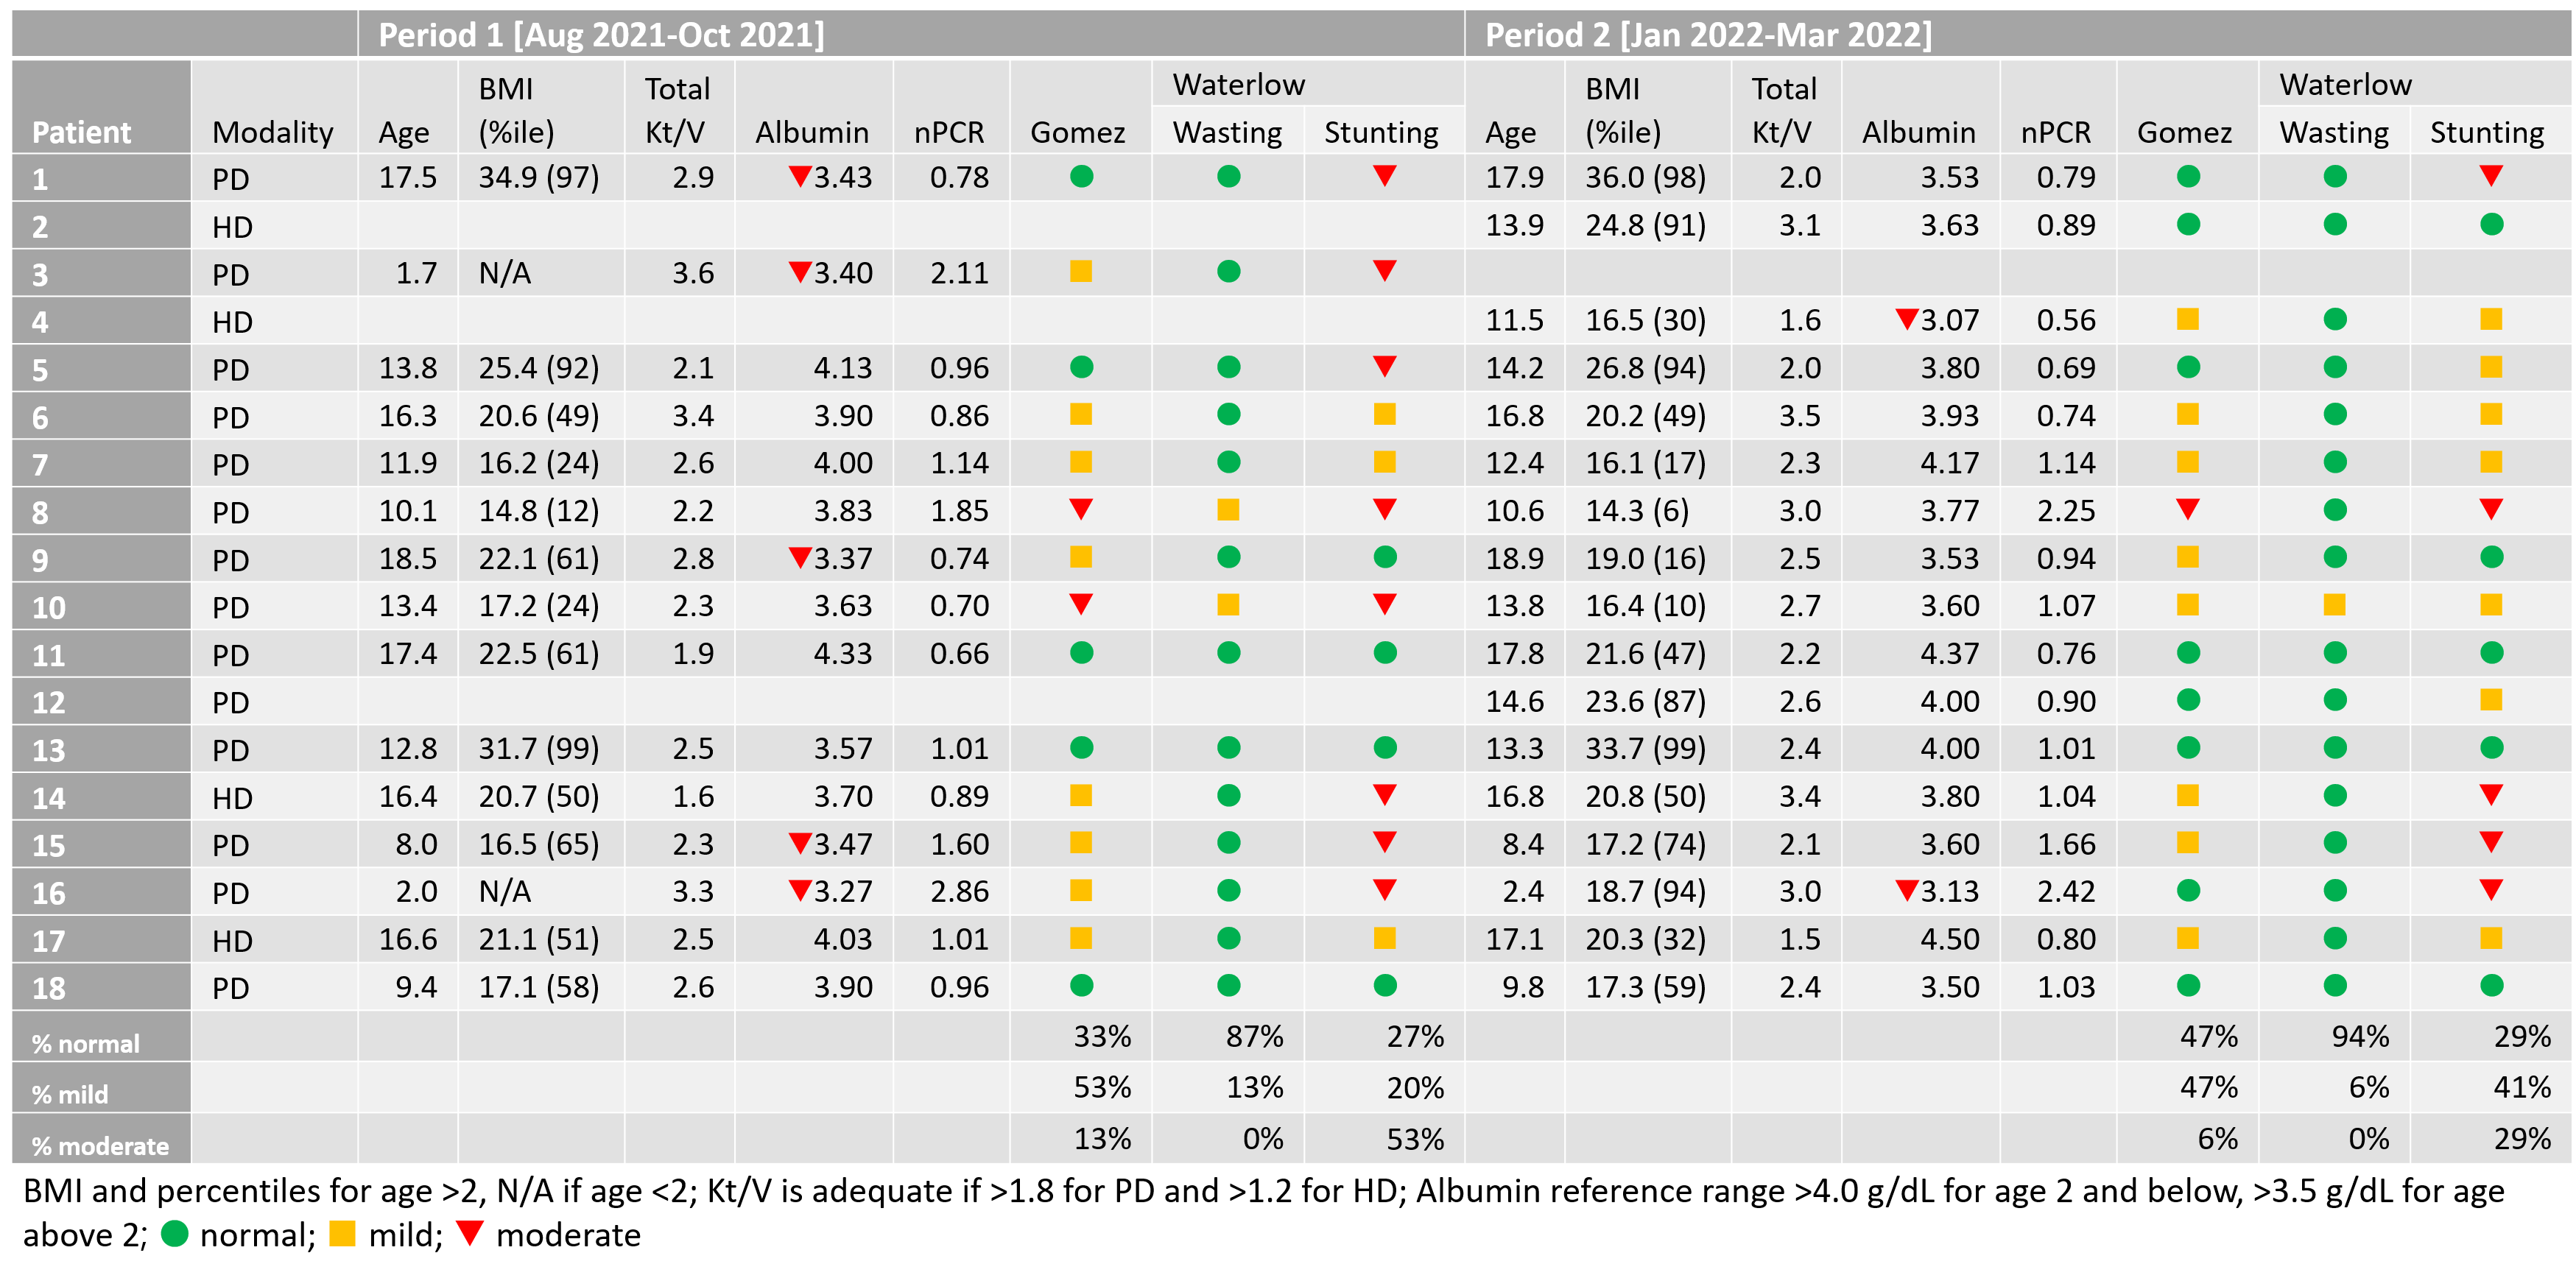Select patient 5's Period 2 Stunting yellow square
Viewport: 2576px width, 1278px height.
pyautogui.click(x=2491, y=367)
